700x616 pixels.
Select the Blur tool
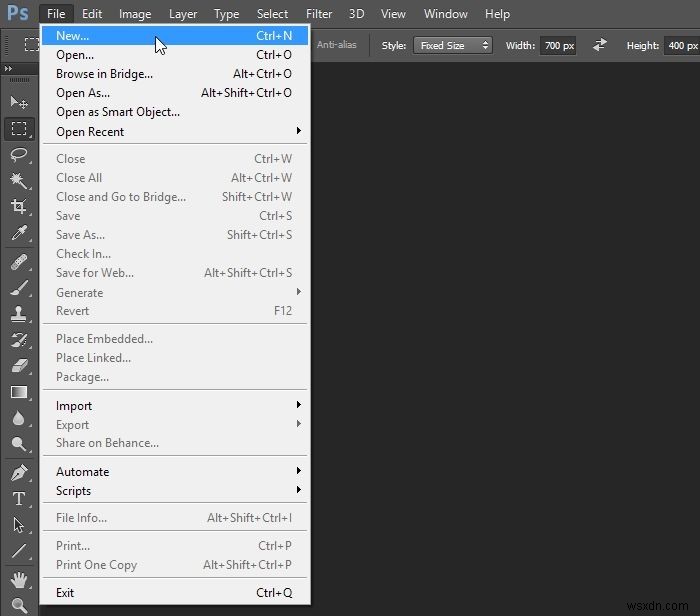coord(19,418)
